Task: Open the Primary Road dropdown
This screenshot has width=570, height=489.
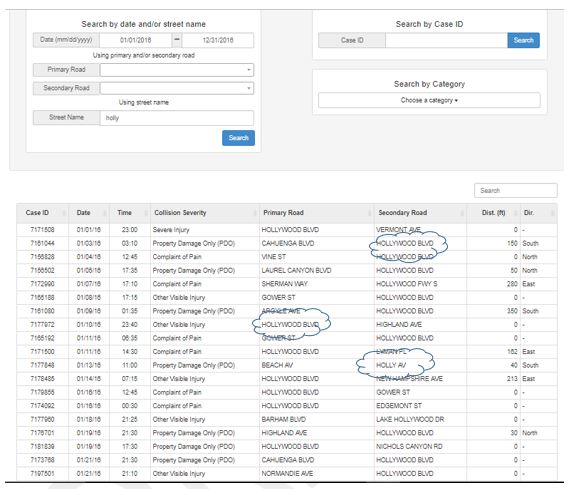Action: point(177,70)
